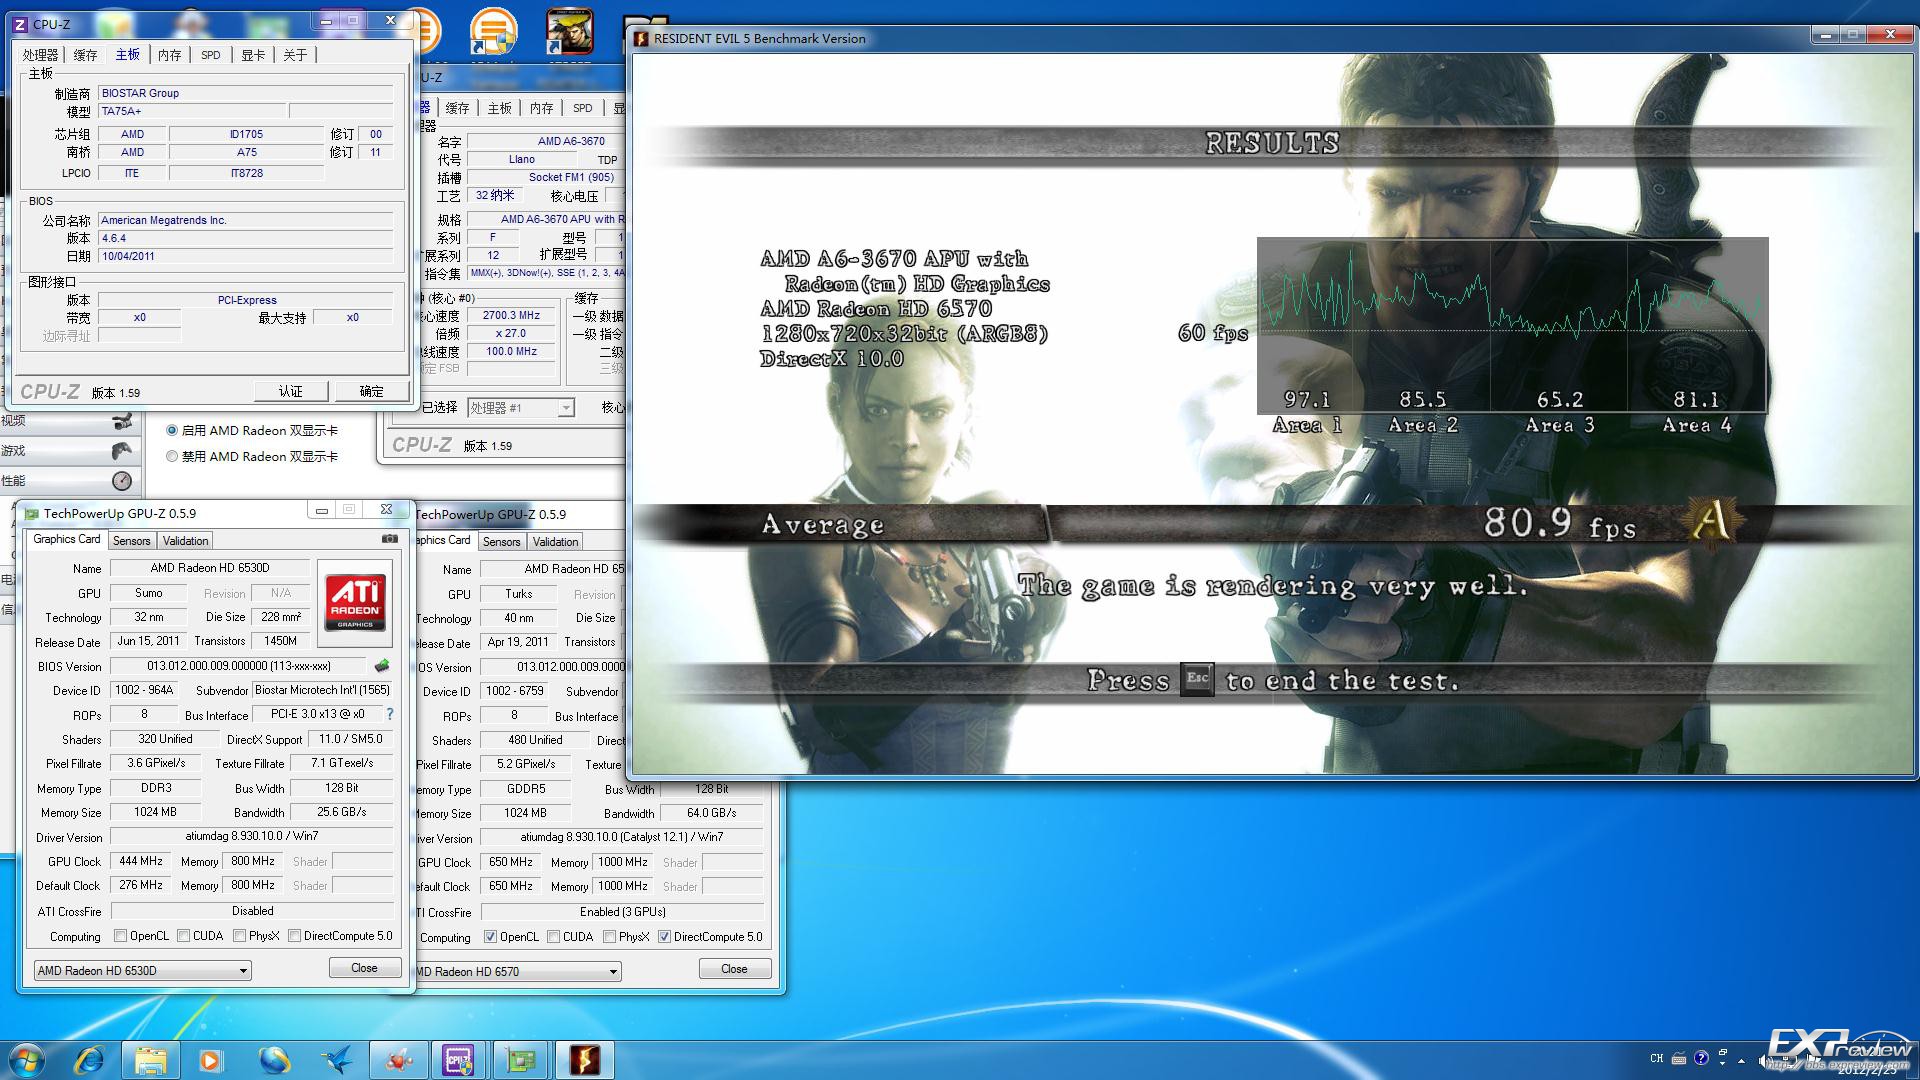Open the Radeon HD 6570 adapter dropdown

pyautogui.click(x=518, y=971)
